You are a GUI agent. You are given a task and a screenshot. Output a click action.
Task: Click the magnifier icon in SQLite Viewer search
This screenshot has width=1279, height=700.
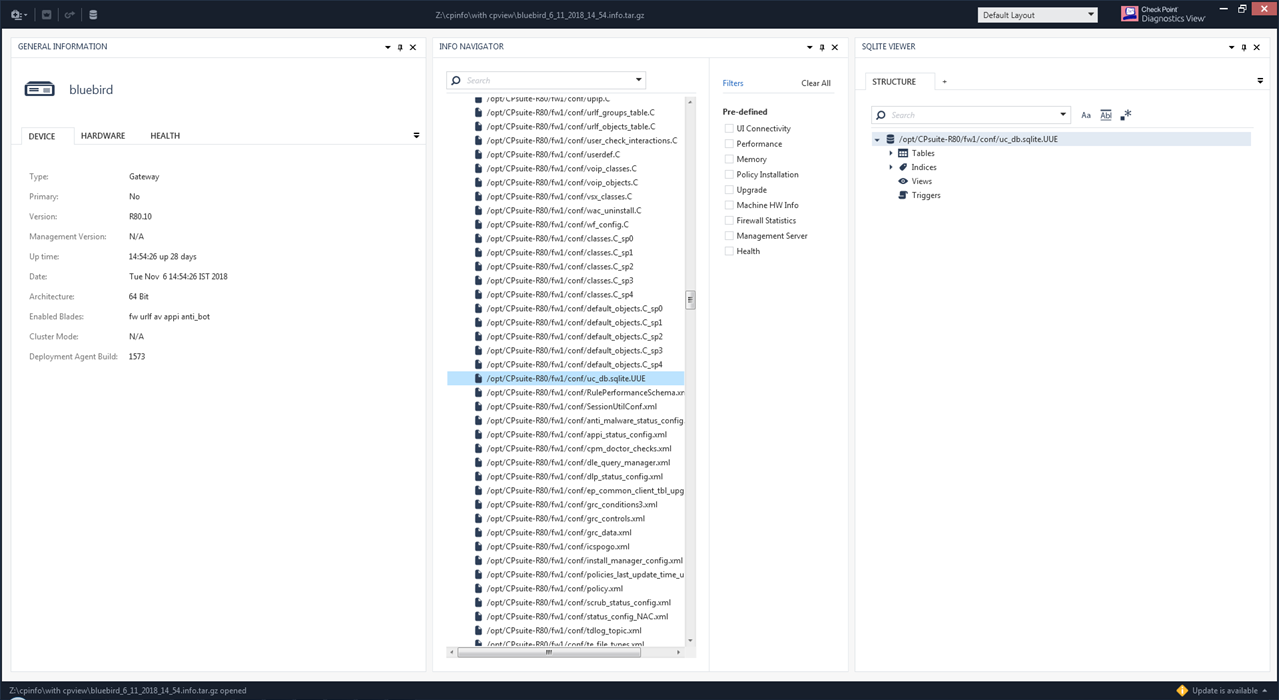pyautogui.click(x=882, y=115)
